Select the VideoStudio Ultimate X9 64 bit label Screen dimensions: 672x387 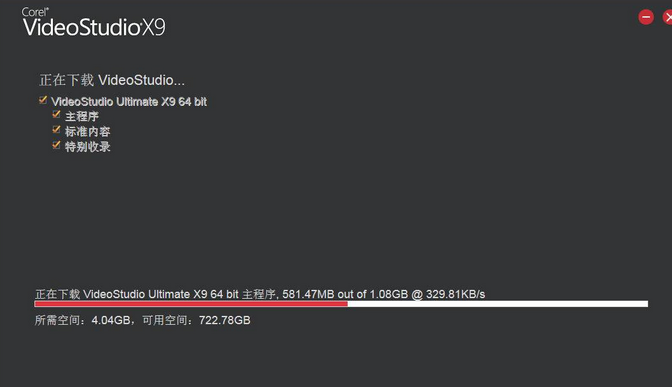(129, 102)
